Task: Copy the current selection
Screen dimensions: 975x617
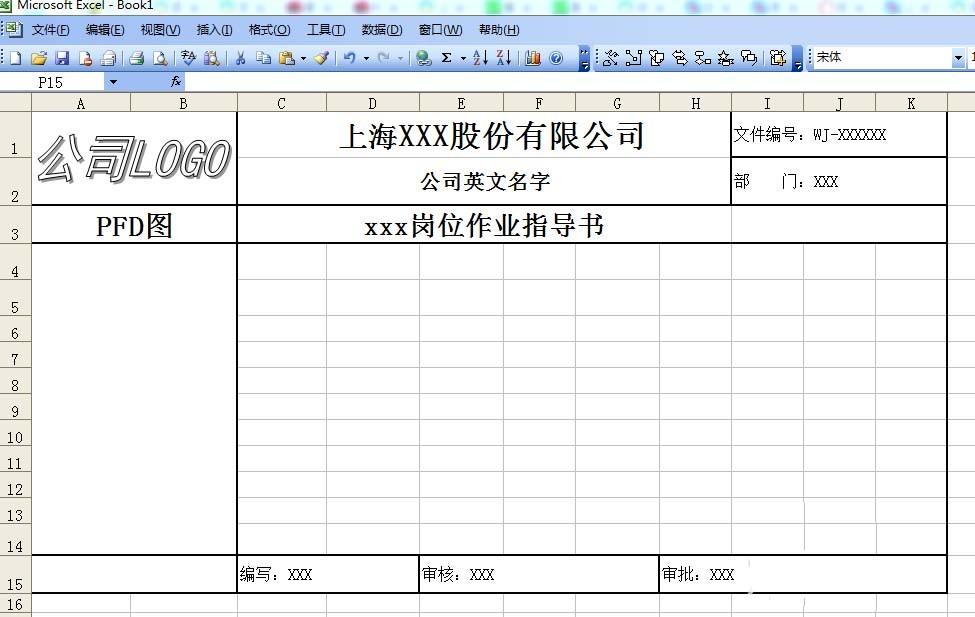Action: click(x=264, y=57)
